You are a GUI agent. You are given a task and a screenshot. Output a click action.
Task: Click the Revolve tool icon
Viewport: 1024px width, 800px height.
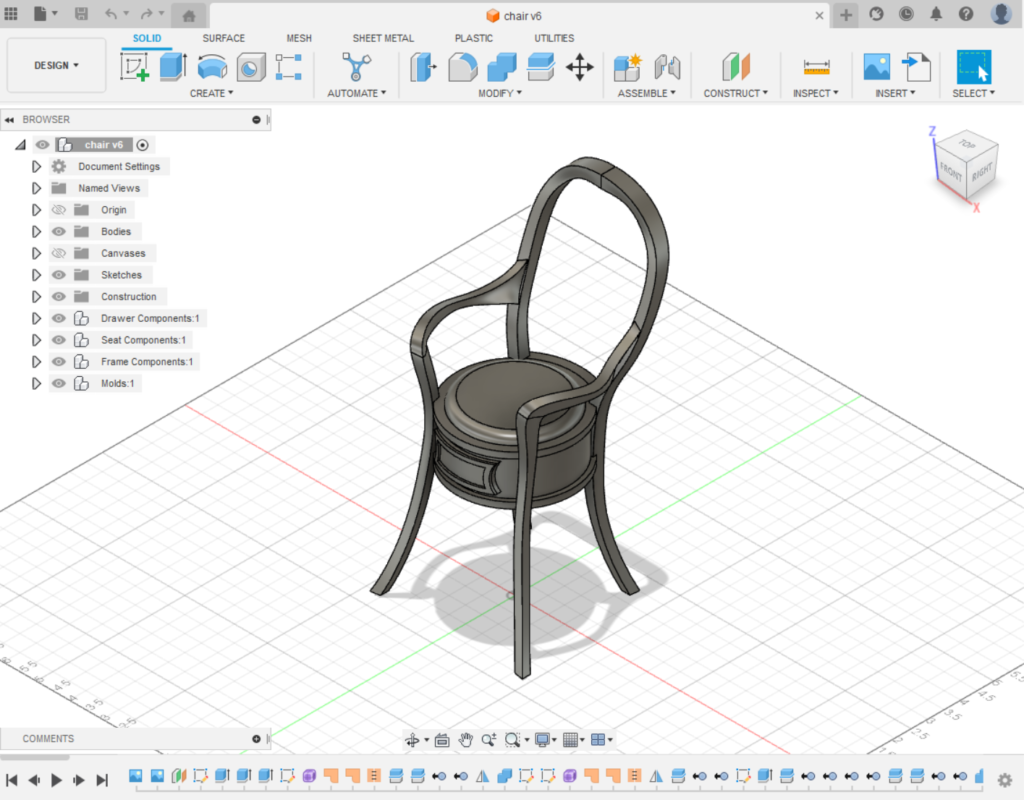(x=212, y=67)
